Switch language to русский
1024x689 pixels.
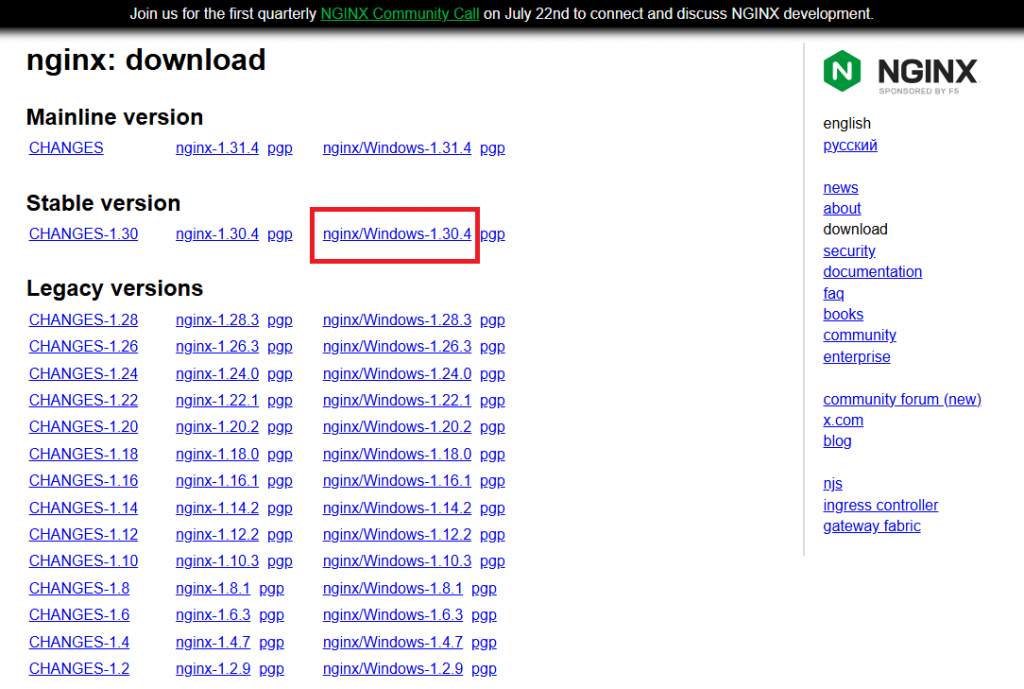pyautogui.click(x=850, y=146)
